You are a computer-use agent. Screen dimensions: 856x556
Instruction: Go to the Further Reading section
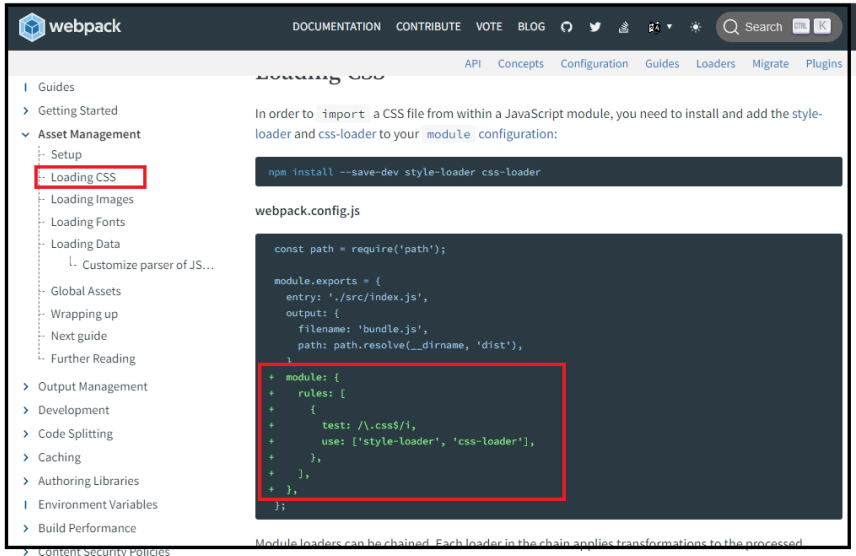coord(93,358)
